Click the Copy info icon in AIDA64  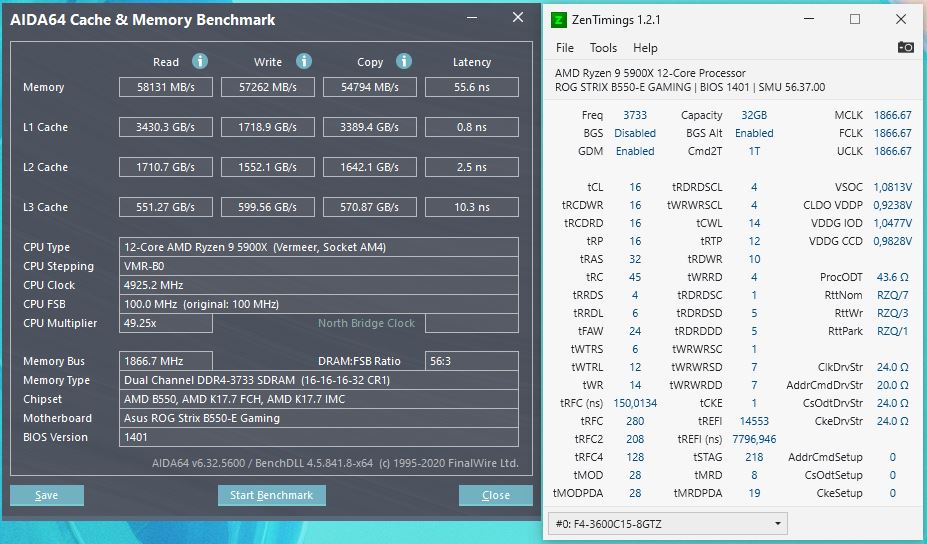404,61
